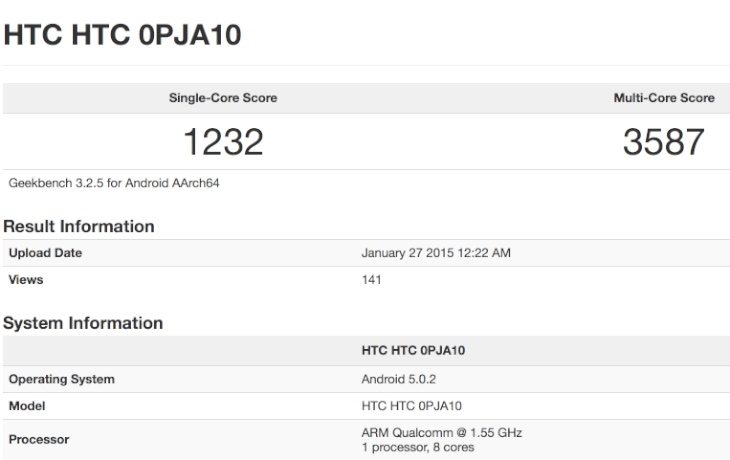Click the Model value HTC HTC 0PJA10
Screen dimensions: 730x460
412,406
